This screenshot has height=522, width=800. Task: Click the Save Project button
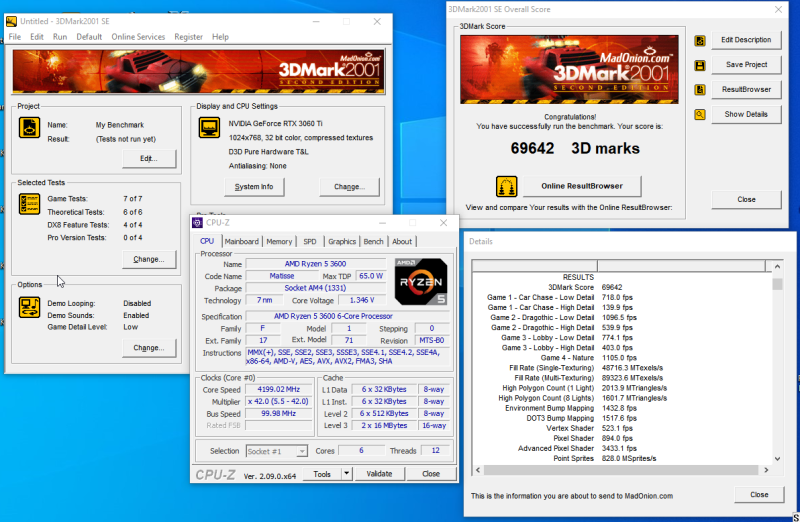[746, 65]
